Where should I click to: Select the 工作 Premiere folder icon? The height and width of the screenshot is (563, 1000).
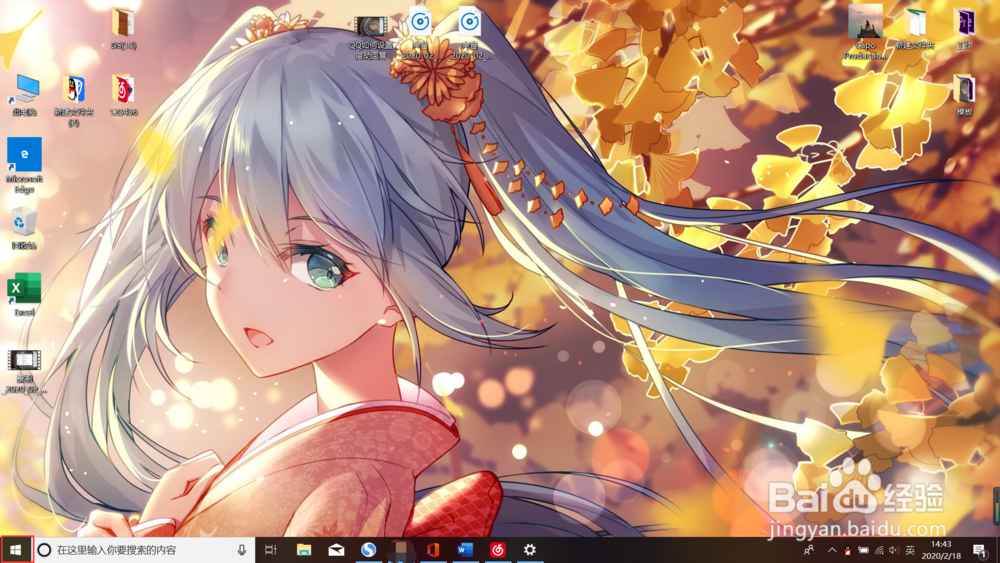964,29
